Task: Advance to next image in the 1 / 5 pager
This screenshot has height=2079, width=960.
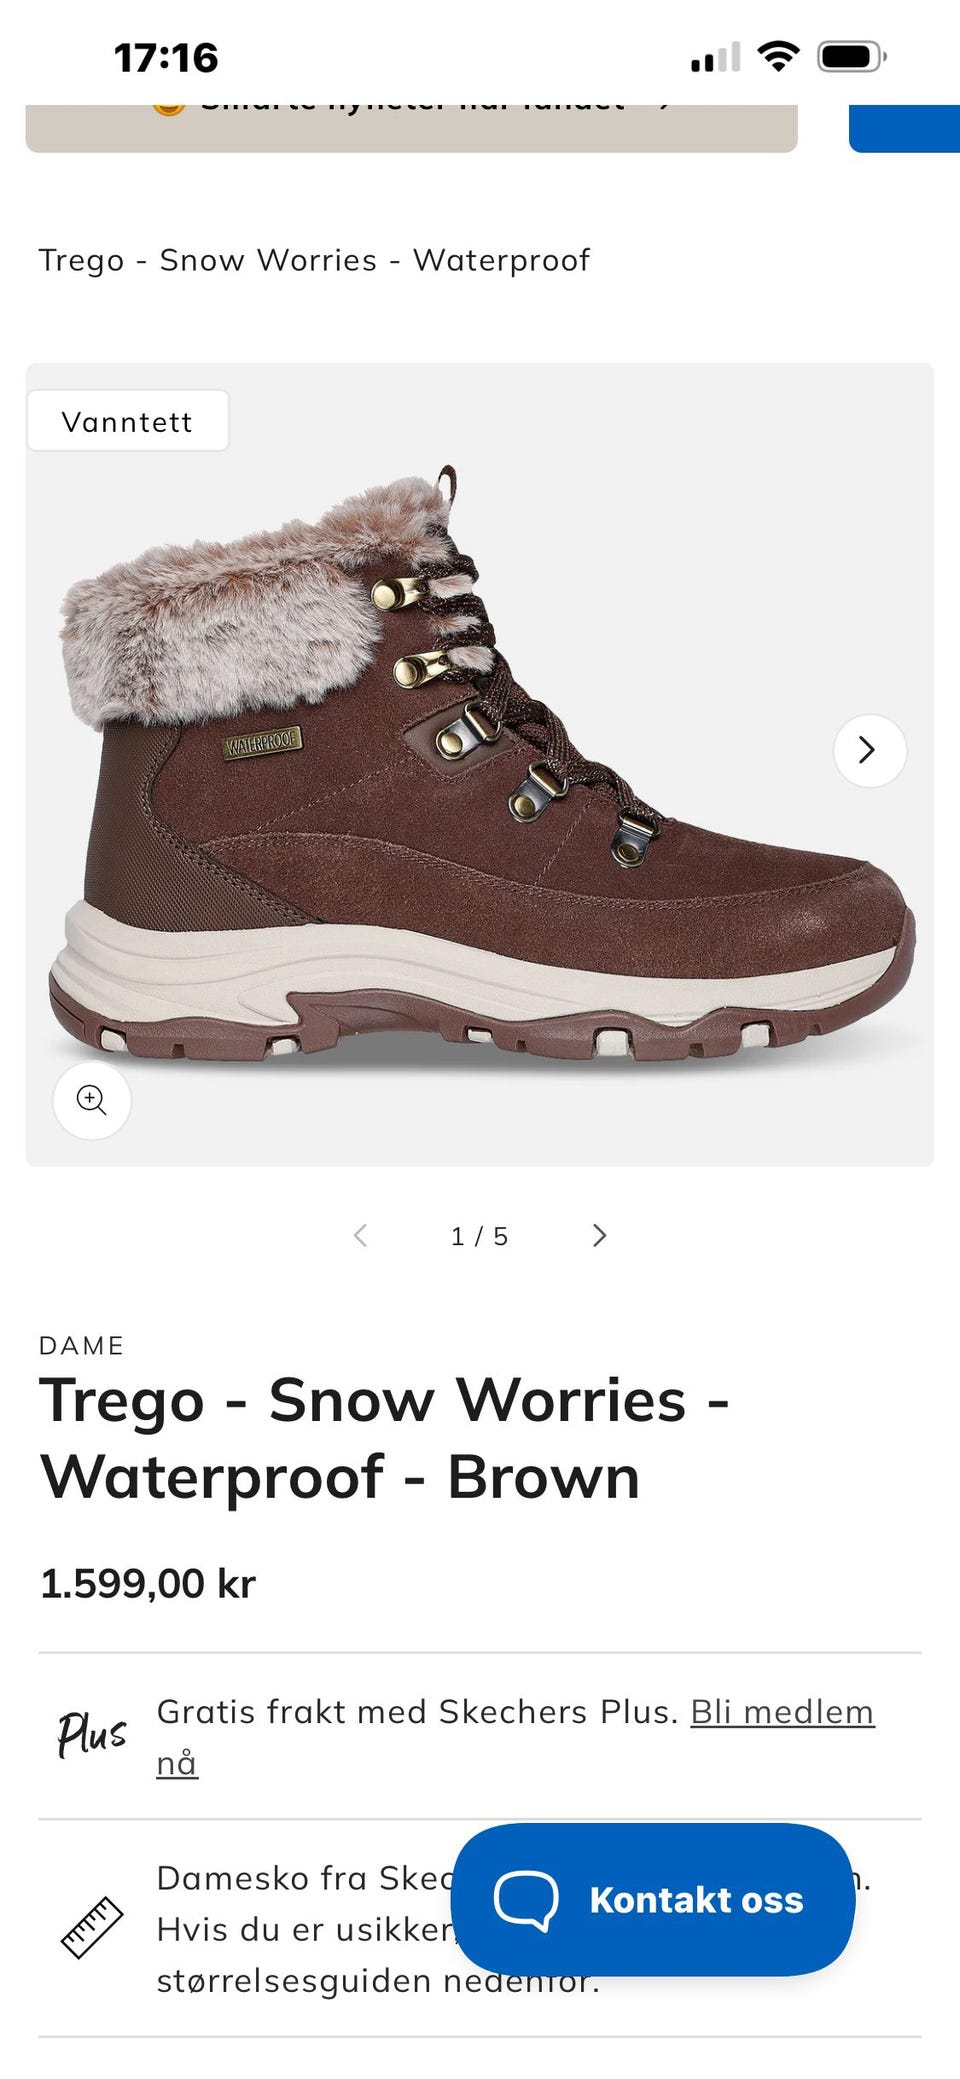Action: tap(599, 1236)
